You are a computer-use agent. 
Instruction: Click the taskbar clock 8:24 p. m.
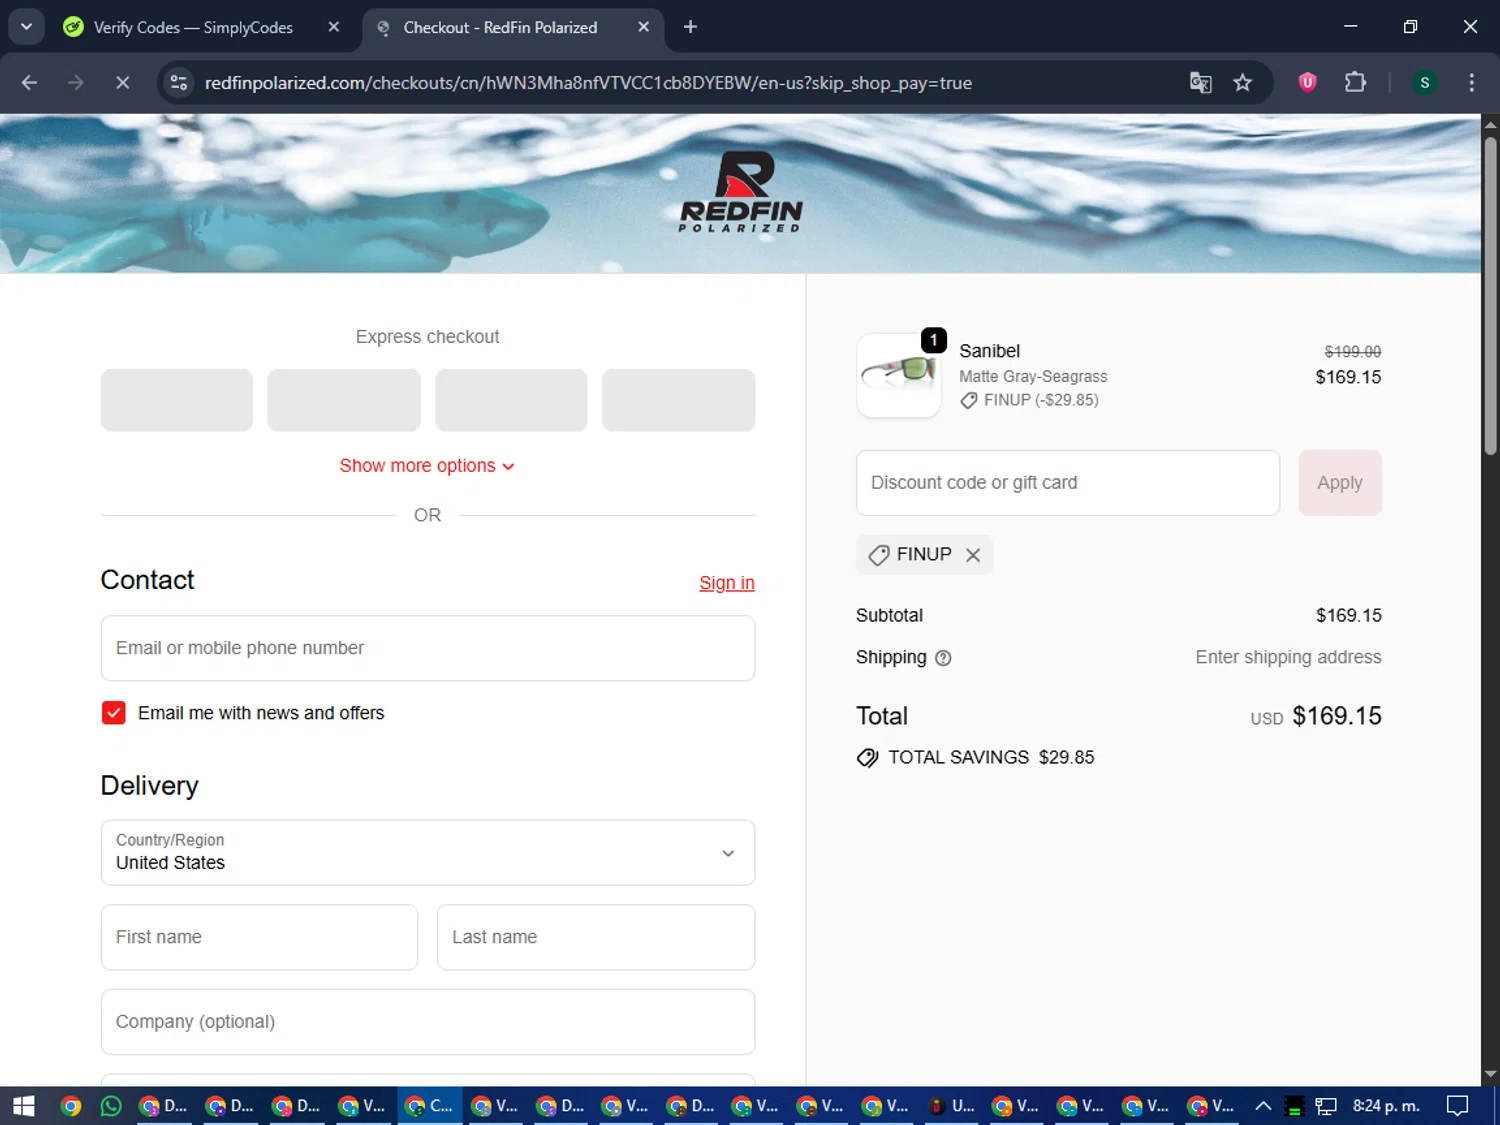(1386, 1106)
